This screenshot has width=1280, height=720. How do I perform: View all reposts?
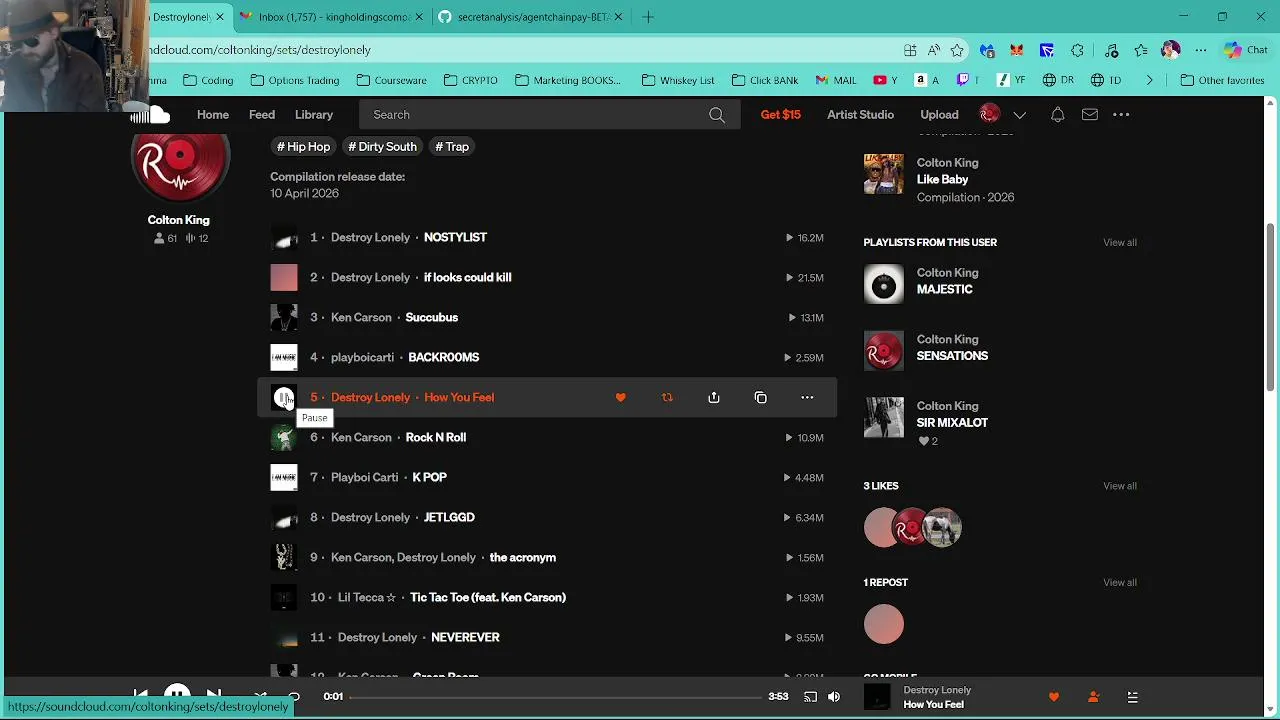[x=1120, y=582]
